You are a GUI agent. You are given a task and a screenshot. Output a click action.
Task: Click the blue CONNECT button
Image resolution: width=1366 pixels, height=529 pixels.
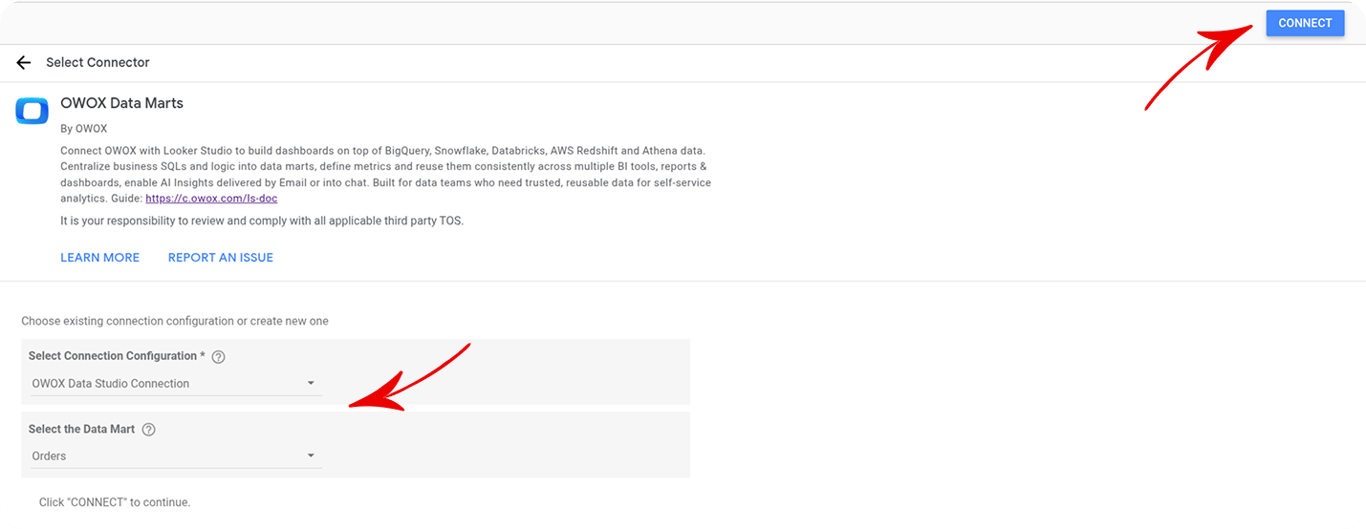point(1305,23)
